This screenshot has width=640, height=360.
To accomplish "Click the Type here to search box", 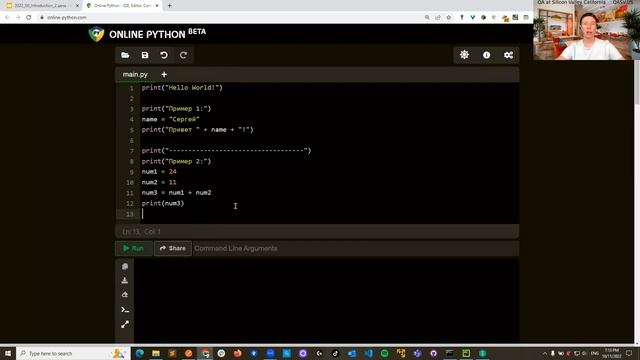I will pos(73,353).
